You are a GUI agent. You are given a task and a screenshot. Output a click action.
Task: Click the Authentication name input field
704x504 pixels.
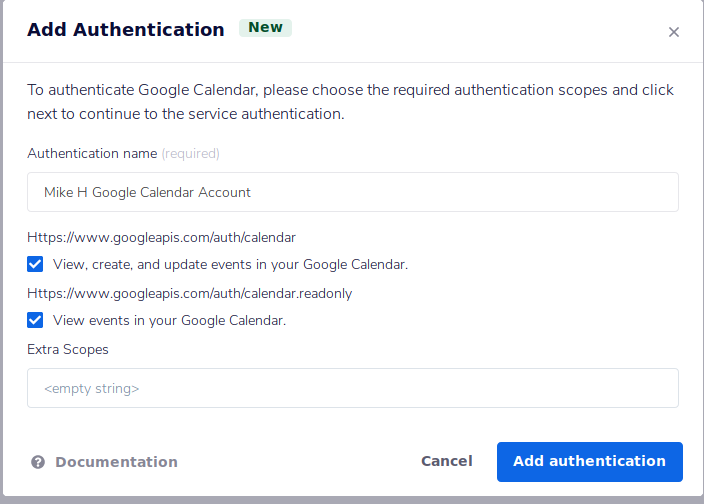[x=352, y=192]
